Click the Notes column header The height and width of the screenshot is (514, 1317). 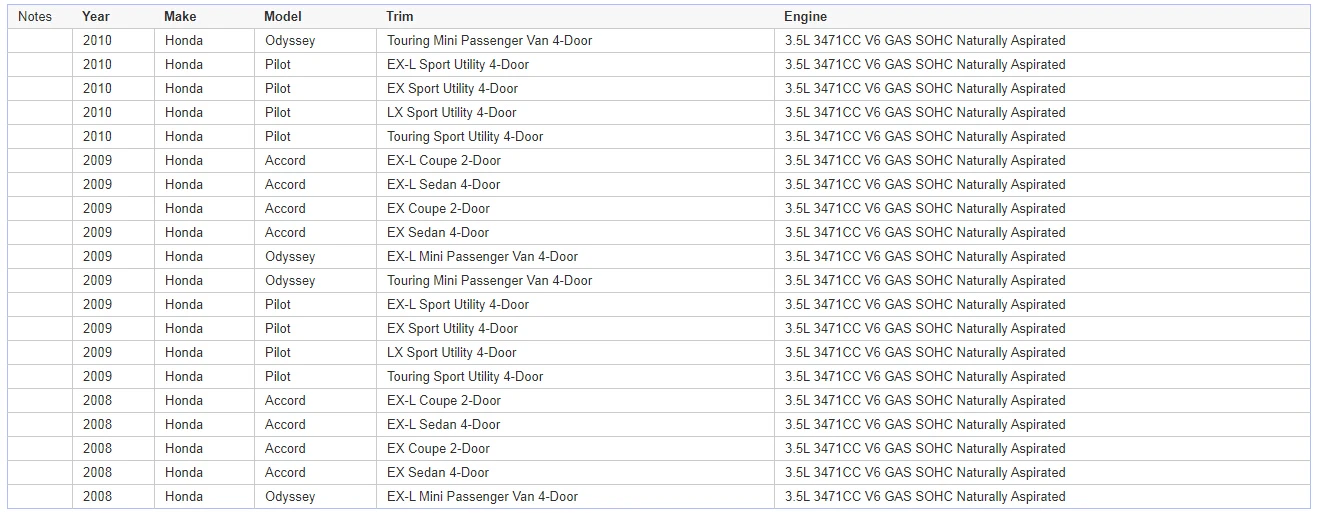click(x=35, y=17)
